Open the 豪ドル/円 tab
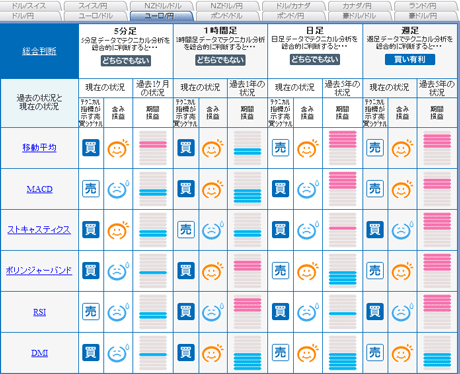This screenshot has width=460, height=374. pos(426,16)
